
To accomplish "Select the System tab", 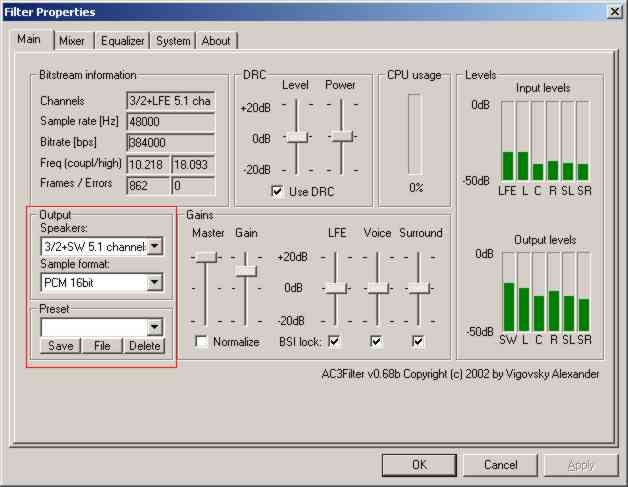I will [x=173, y=41].
